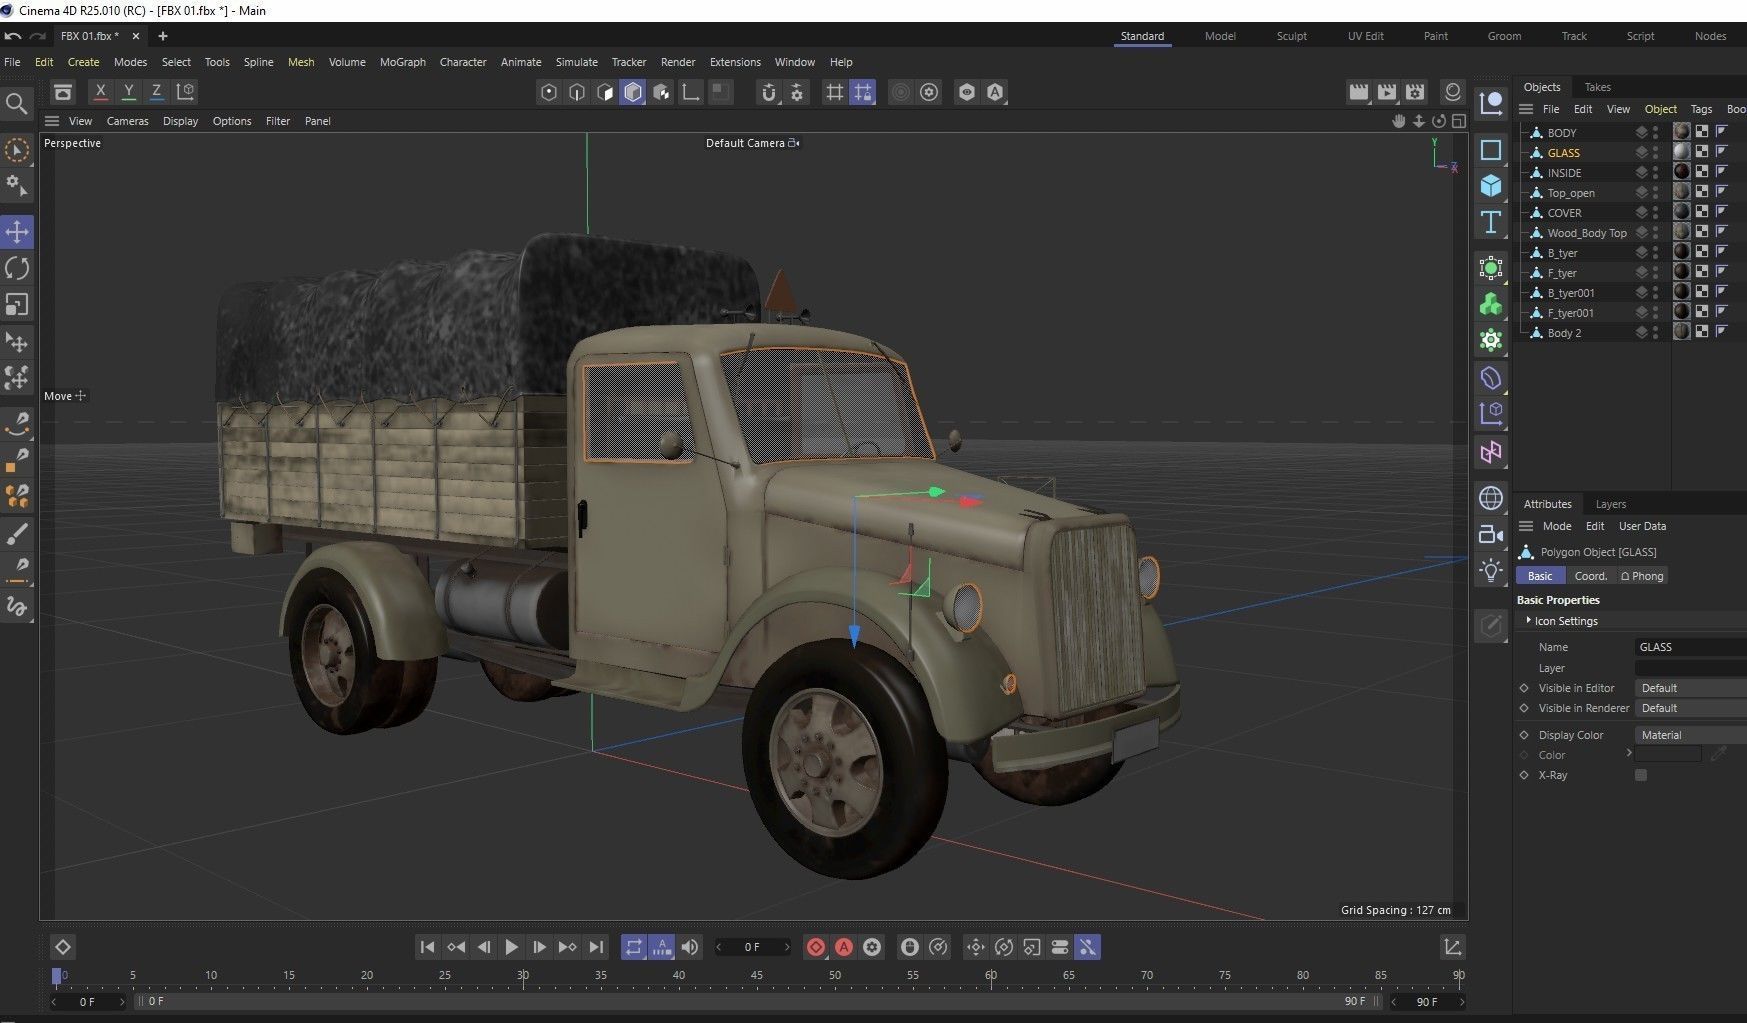This screenshot has width=1747, height=1023.
Task: Go to End of timeline
Action: click(x=596, y=947)
